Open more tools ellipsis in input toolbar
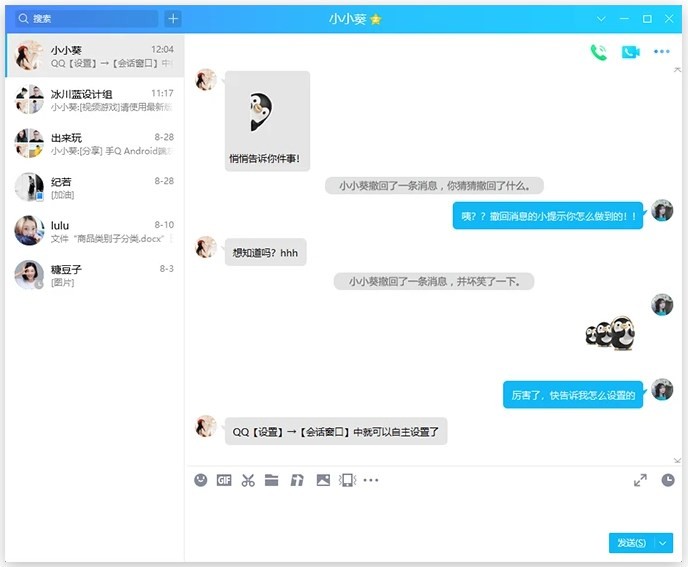This screenshot has height=567, width=688. pos(371,480)
